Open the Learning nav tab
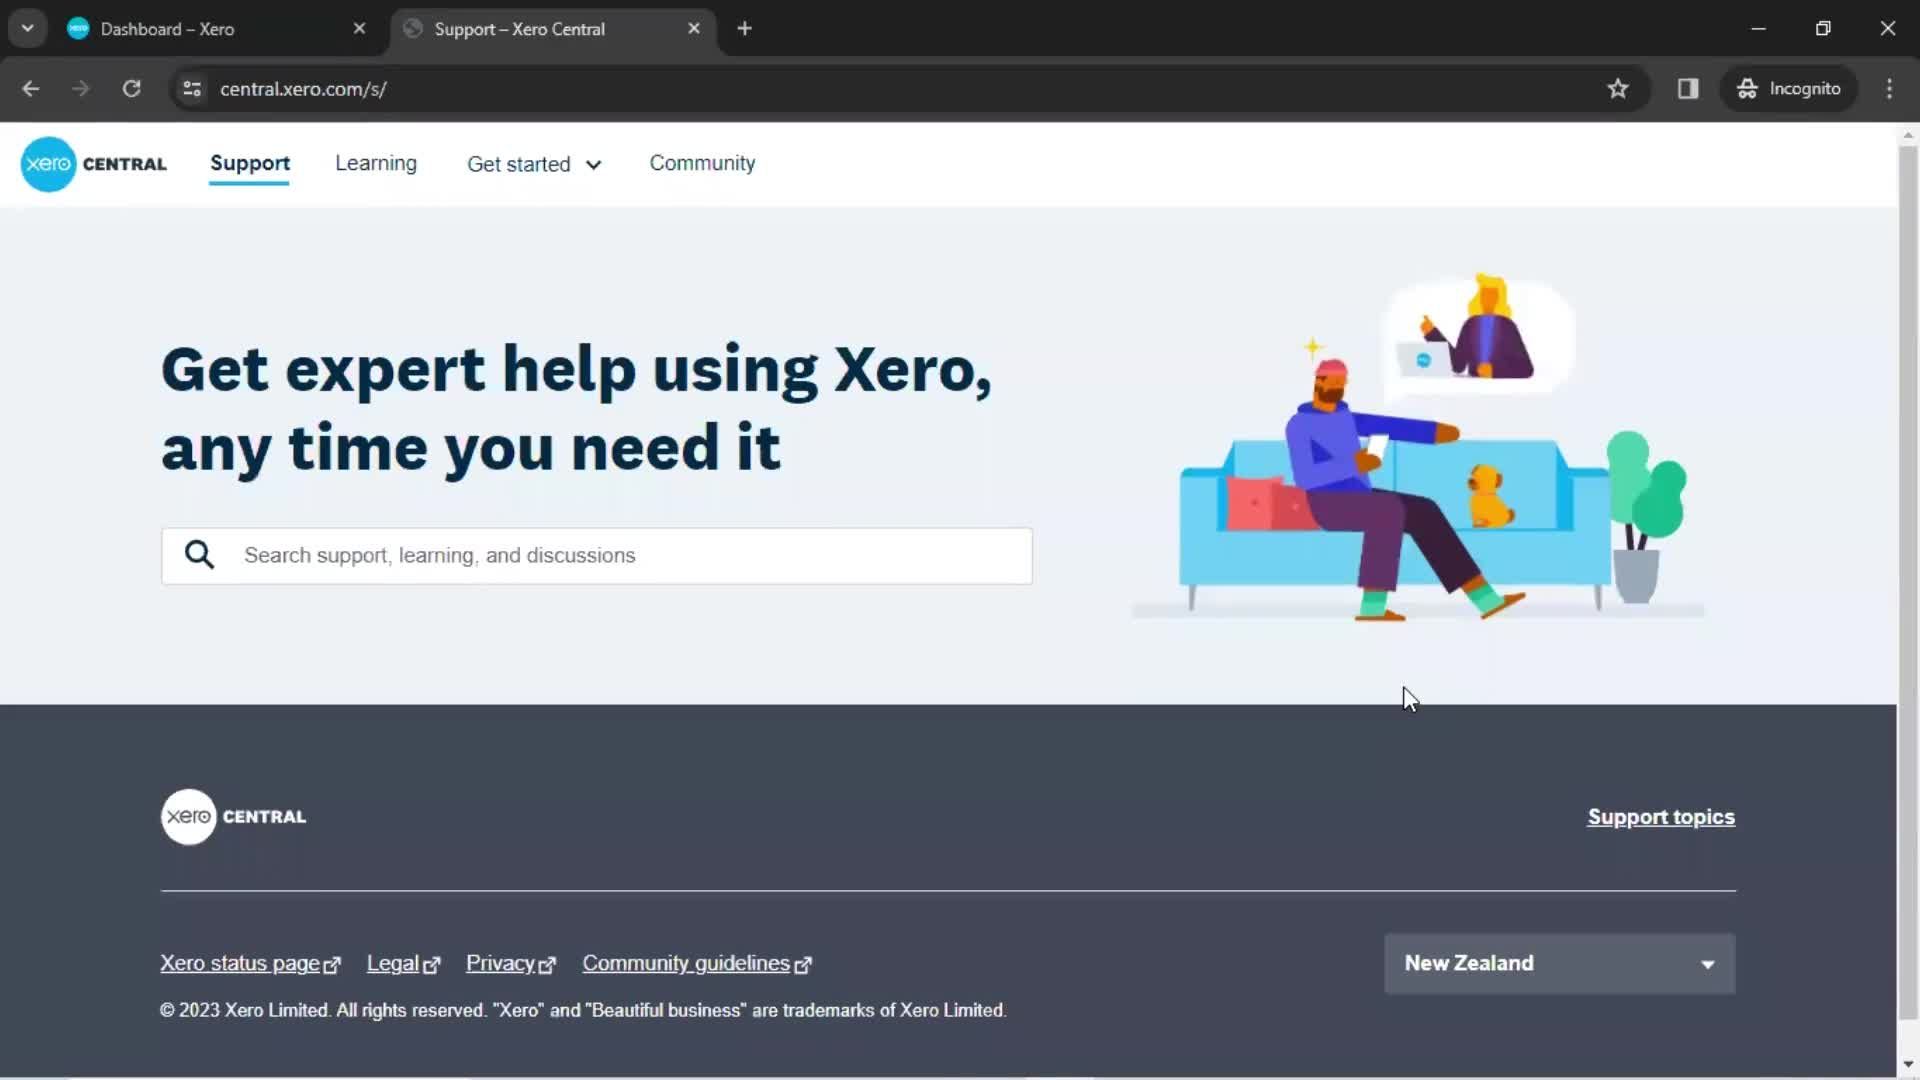Screen dimensions: 1920x1080 pos(376,163)
